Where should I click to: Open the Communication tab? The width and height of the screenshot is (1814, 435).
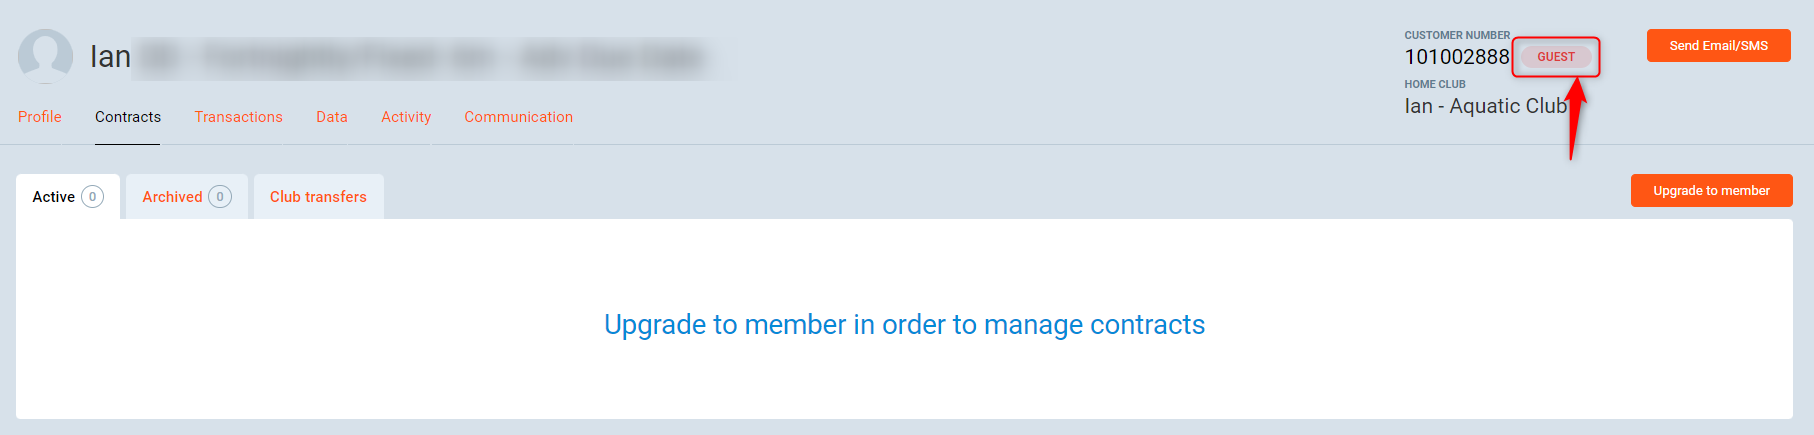tap(518, 117)
